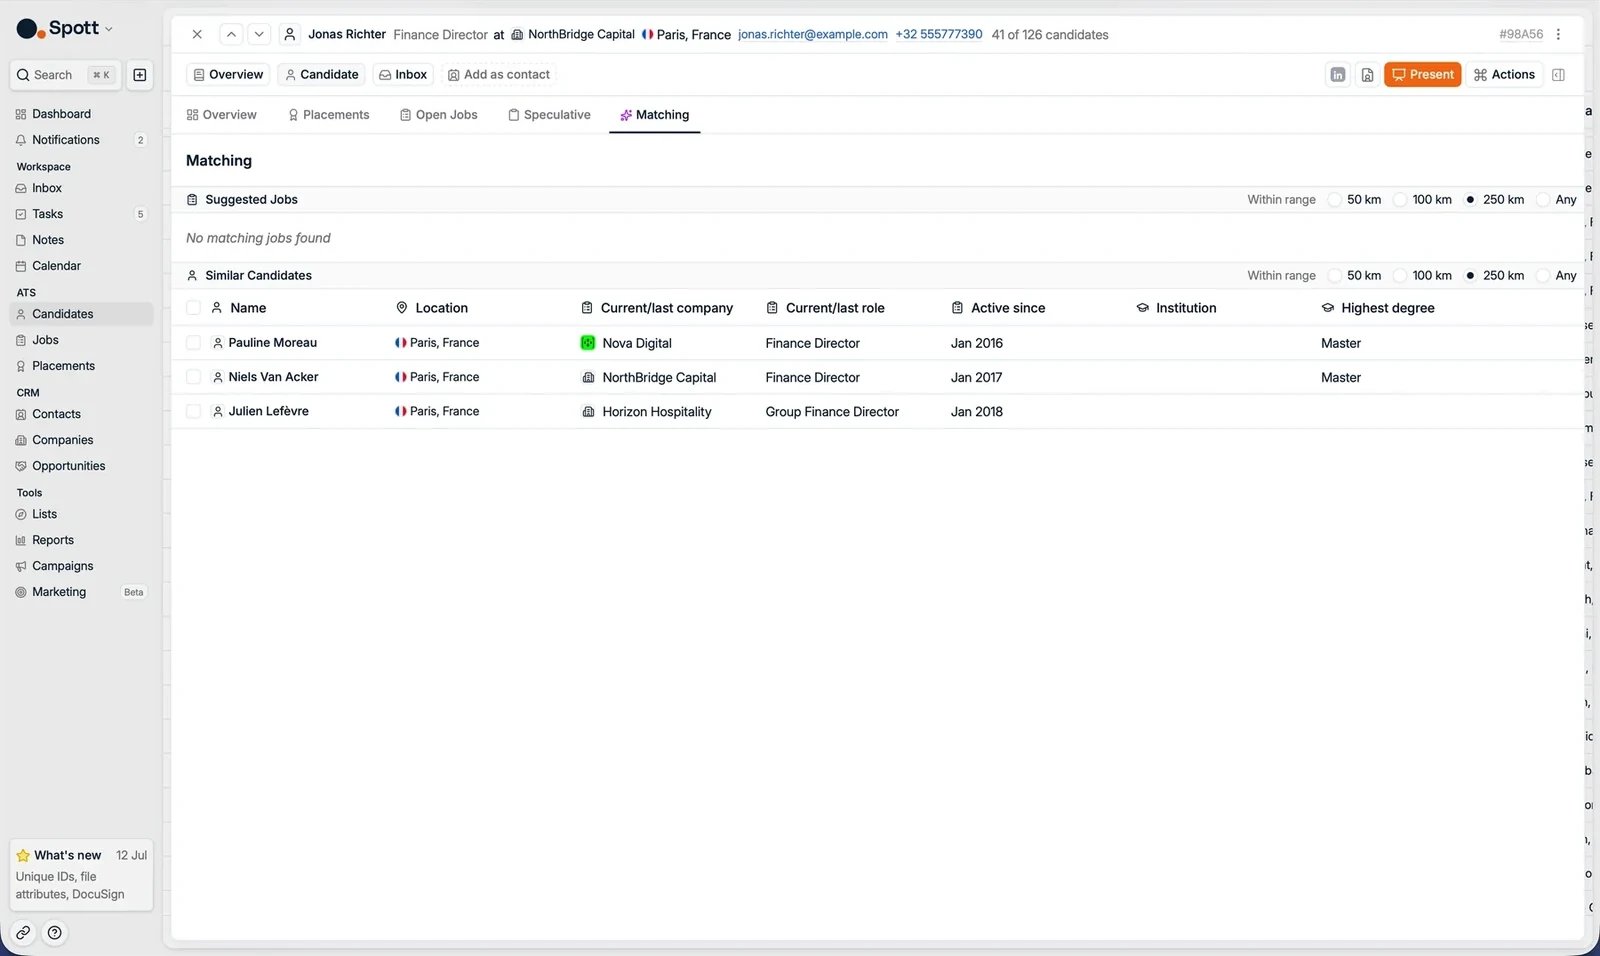1600x956 pixels.
Task: Check the Niels Van Acker row checkbox
Action: (194, 377)
